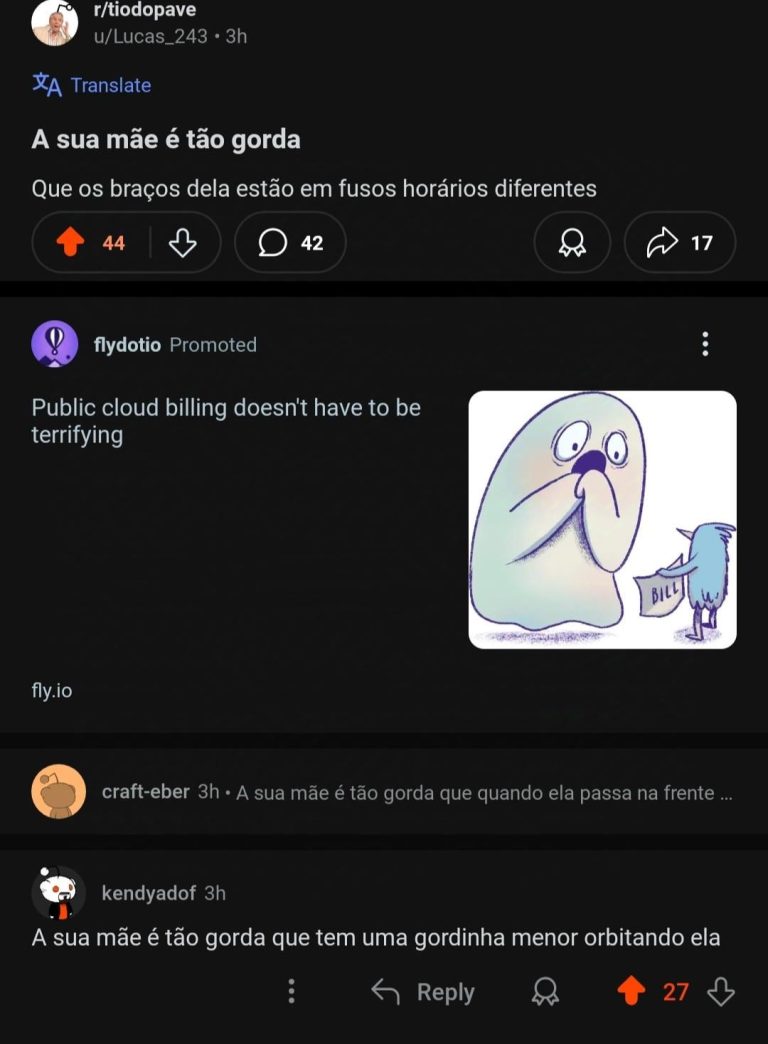Open r/tiodopave subreddit avatar
The height and width of the screenshot is (1044, 768).
(x=54, y=23)
